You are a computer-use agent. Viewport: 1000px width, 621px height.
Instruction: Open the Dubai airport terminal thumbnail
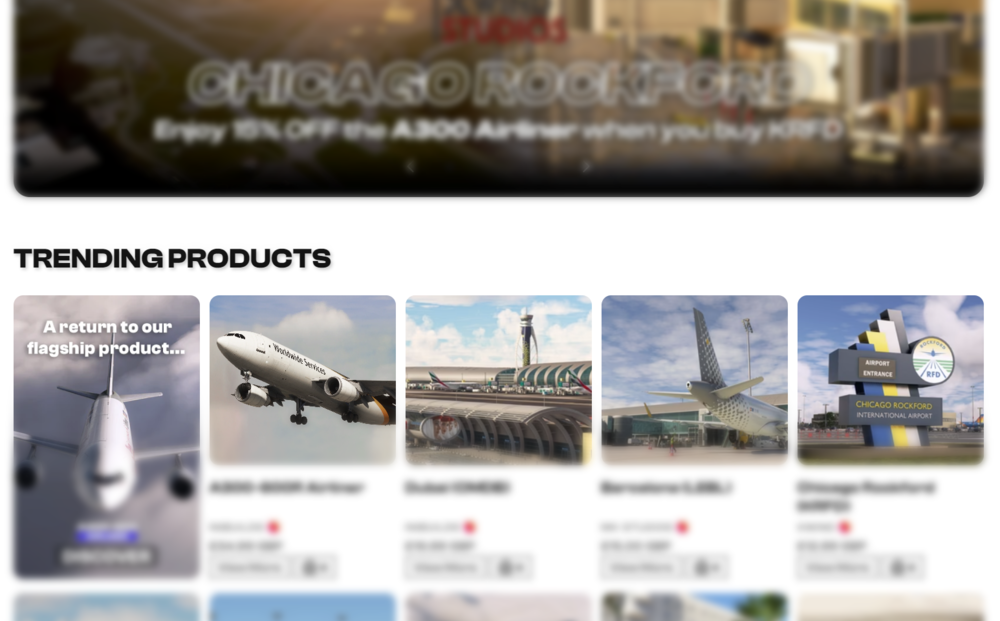pos(499,379)
